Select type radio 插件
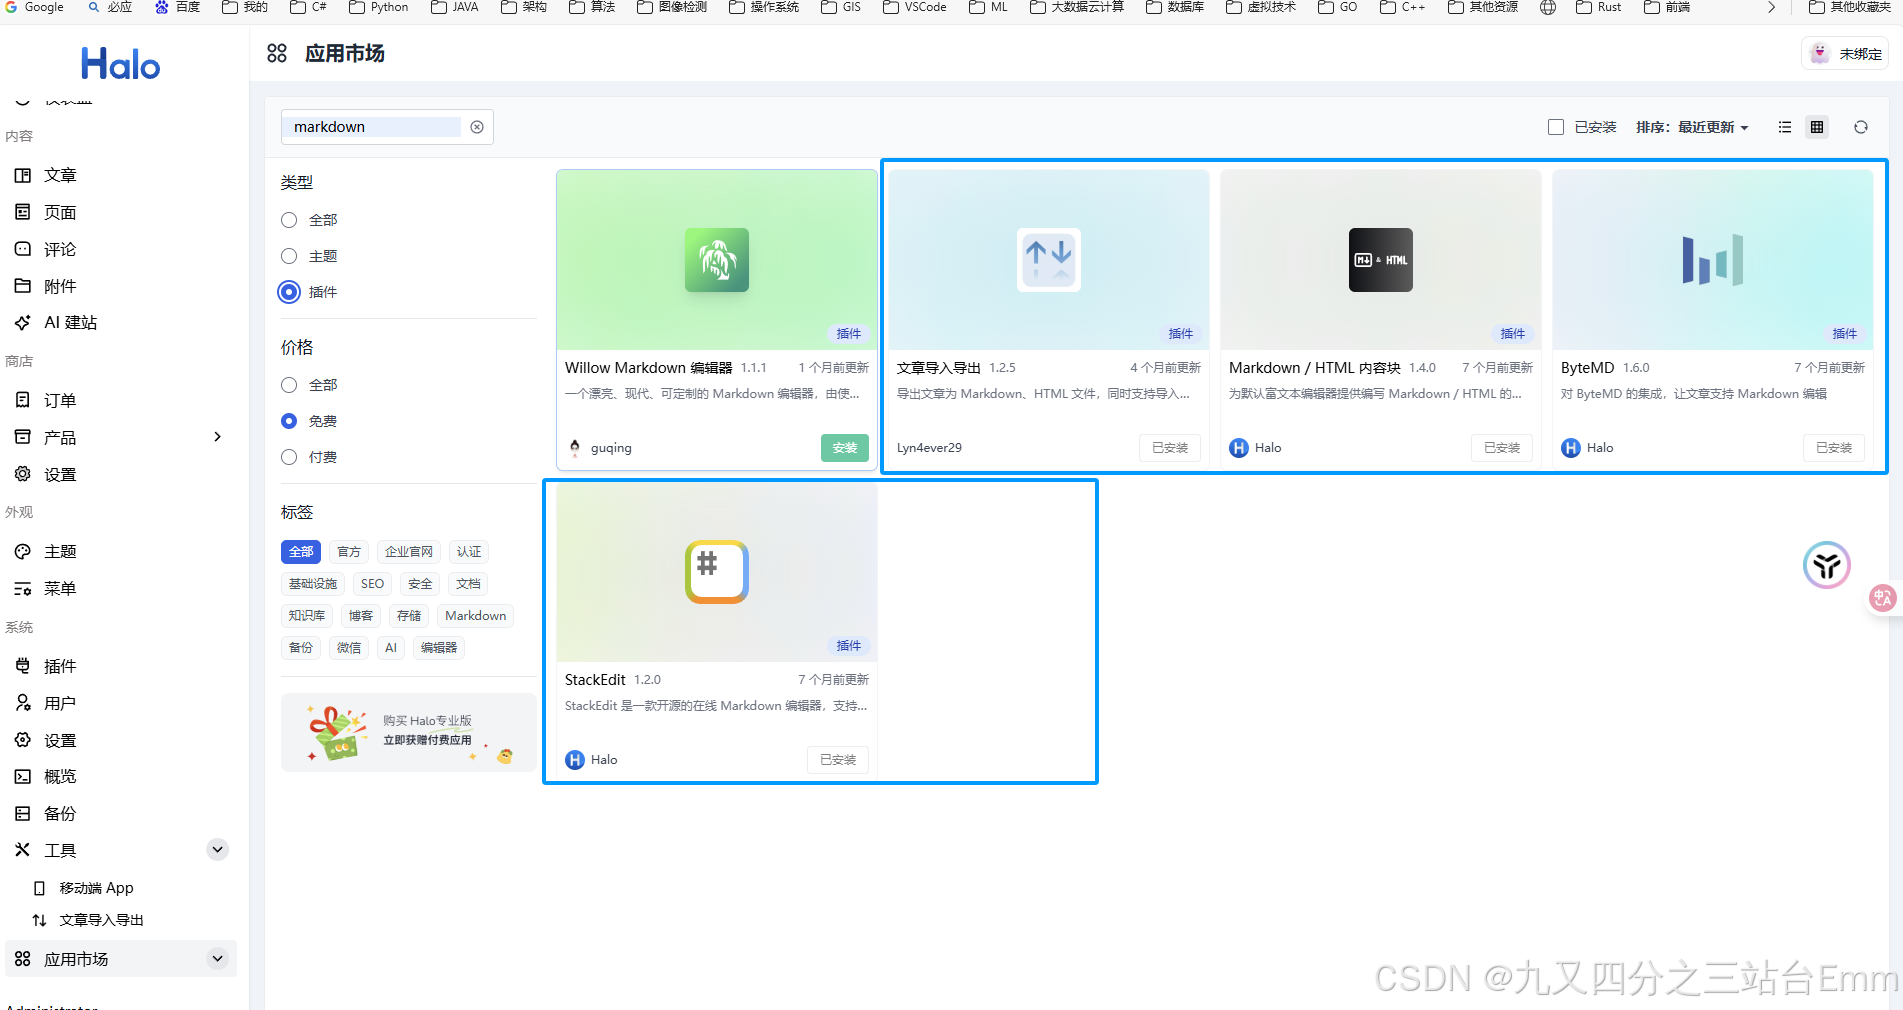1903x1010 pixels. [x=289, y=292]
